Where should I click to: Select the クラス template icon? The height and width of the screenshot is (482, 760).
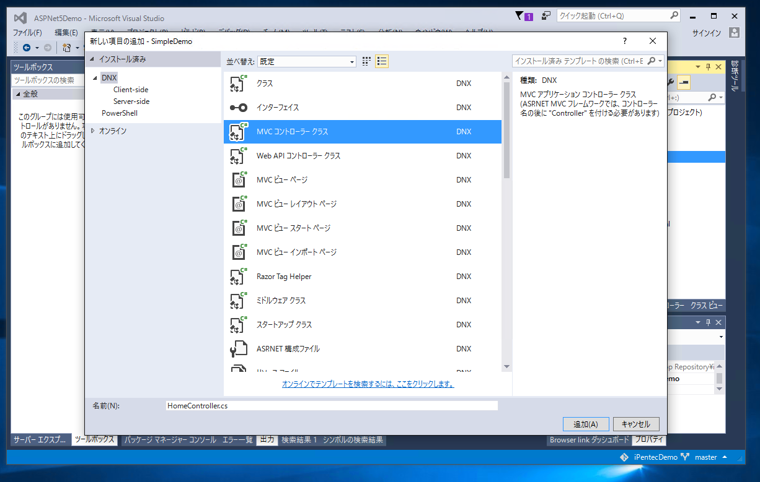[238, 83]
